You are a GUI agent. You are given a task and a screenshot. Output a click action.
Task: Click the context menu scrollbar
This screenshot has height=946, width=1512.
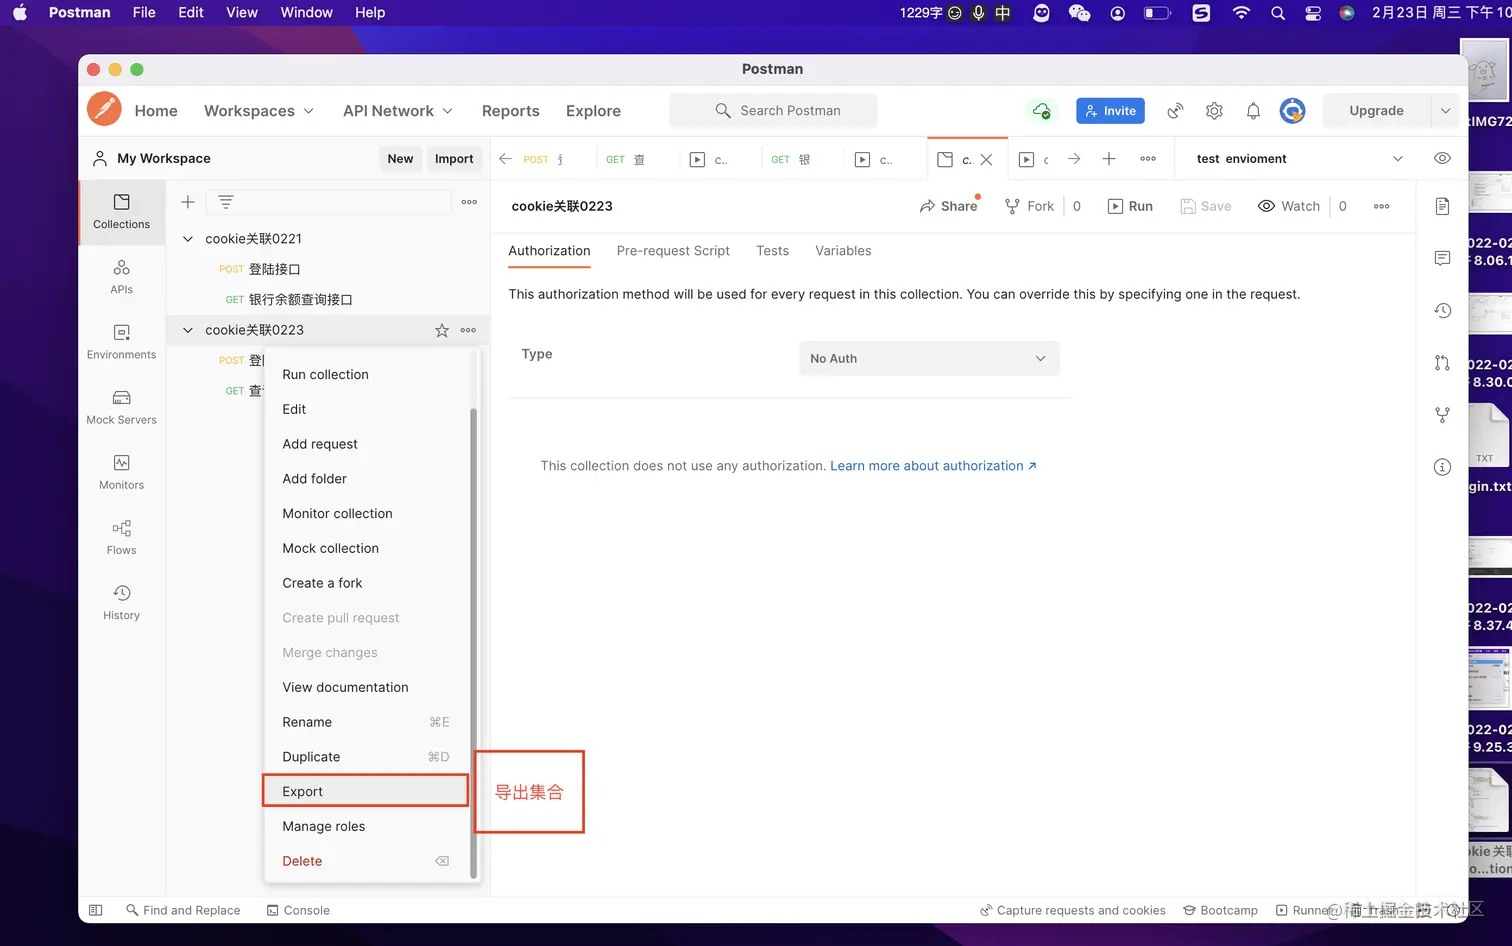pos(473,641)
